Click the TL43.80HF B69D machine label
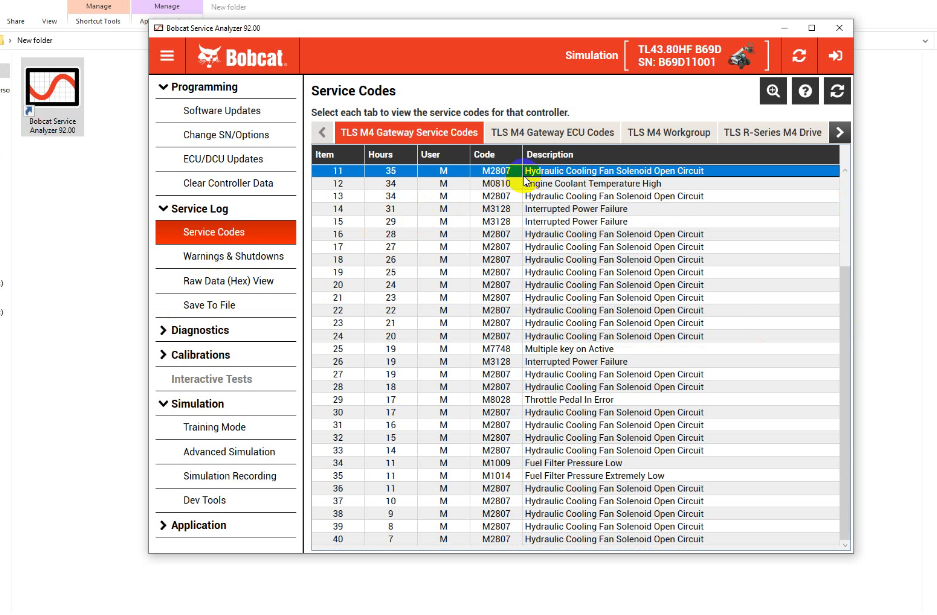937x615 pixels. (679, 49)
